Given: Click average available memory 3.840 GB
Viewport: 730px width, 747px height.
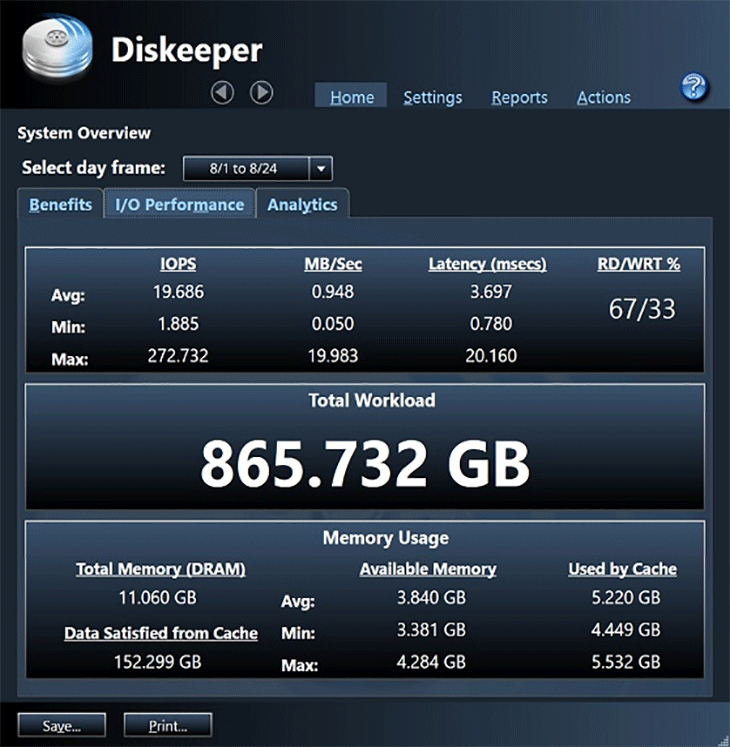Looking at the screenshot, I should (x=431, y=597).
